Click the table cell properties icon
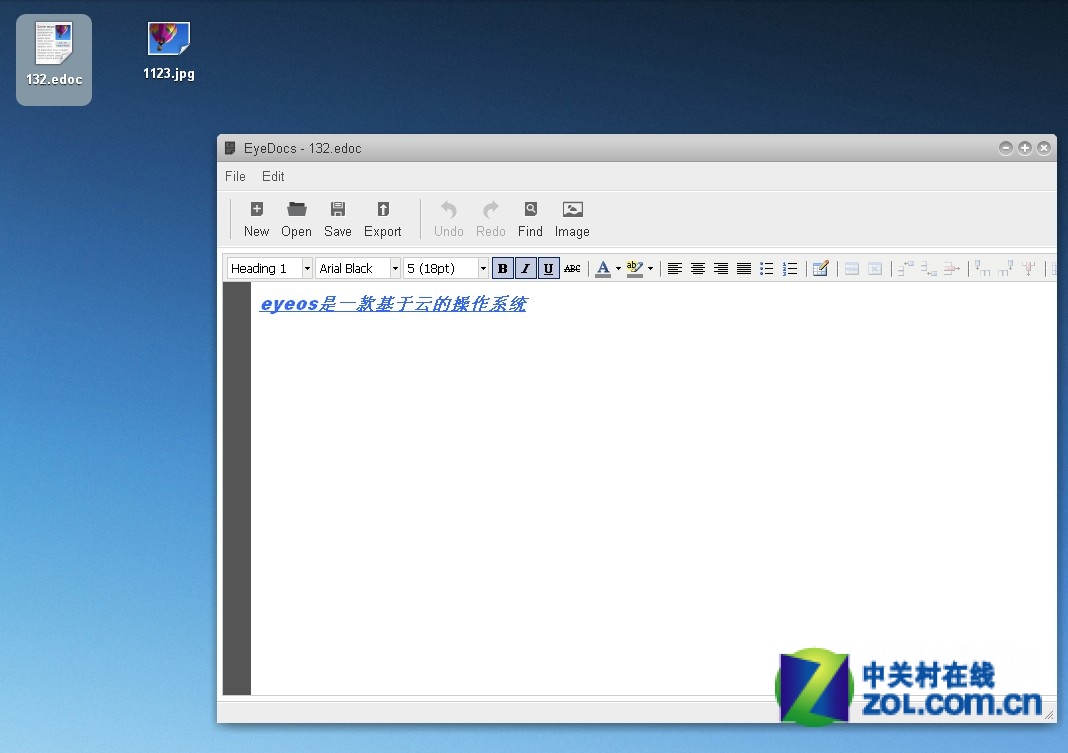Image resolution: width=1068 pixels, height=753 pixels. (875, 269)
